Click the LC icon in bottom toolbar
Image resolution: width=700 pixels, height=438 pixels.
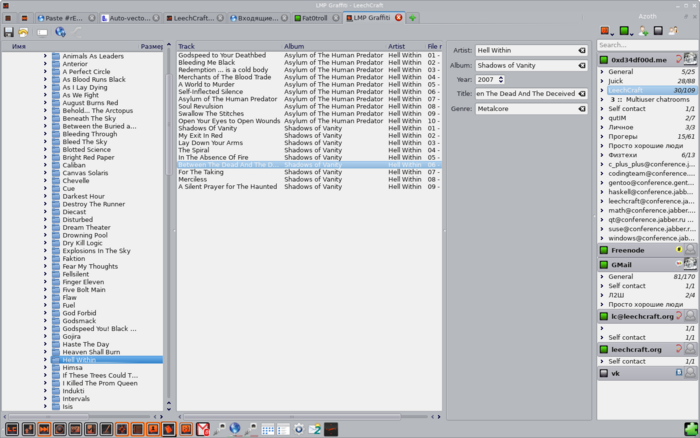pos(12,430)
